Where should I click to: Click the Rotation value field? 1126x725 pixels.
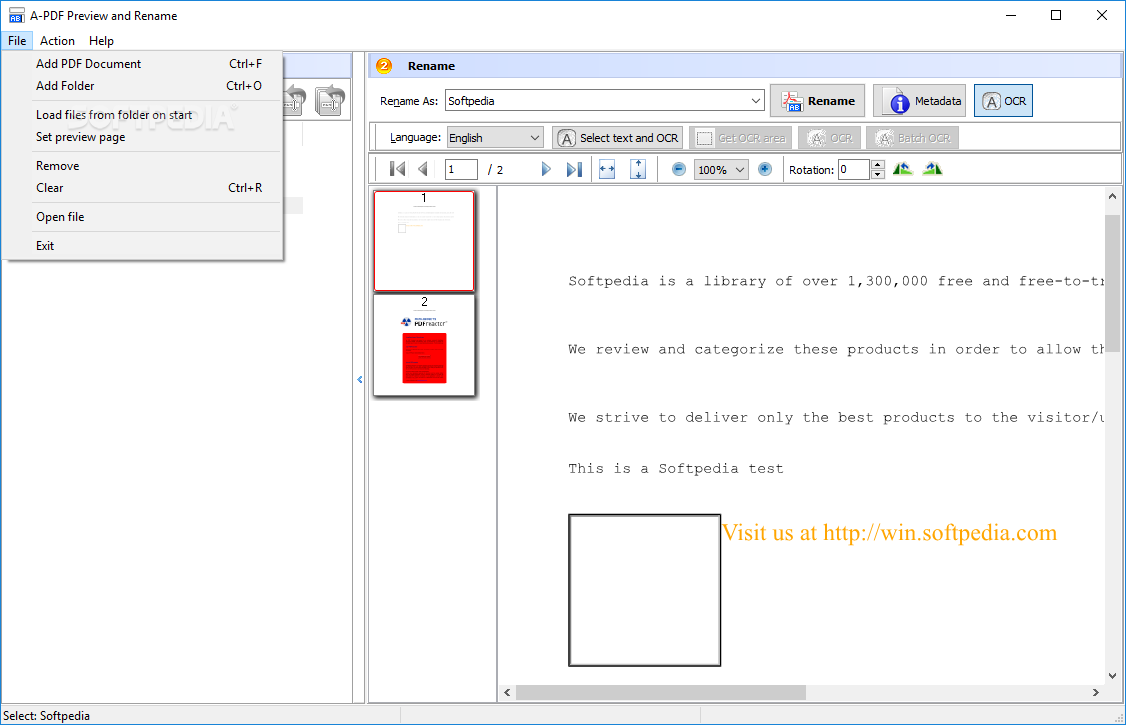[x=854, y=169]
